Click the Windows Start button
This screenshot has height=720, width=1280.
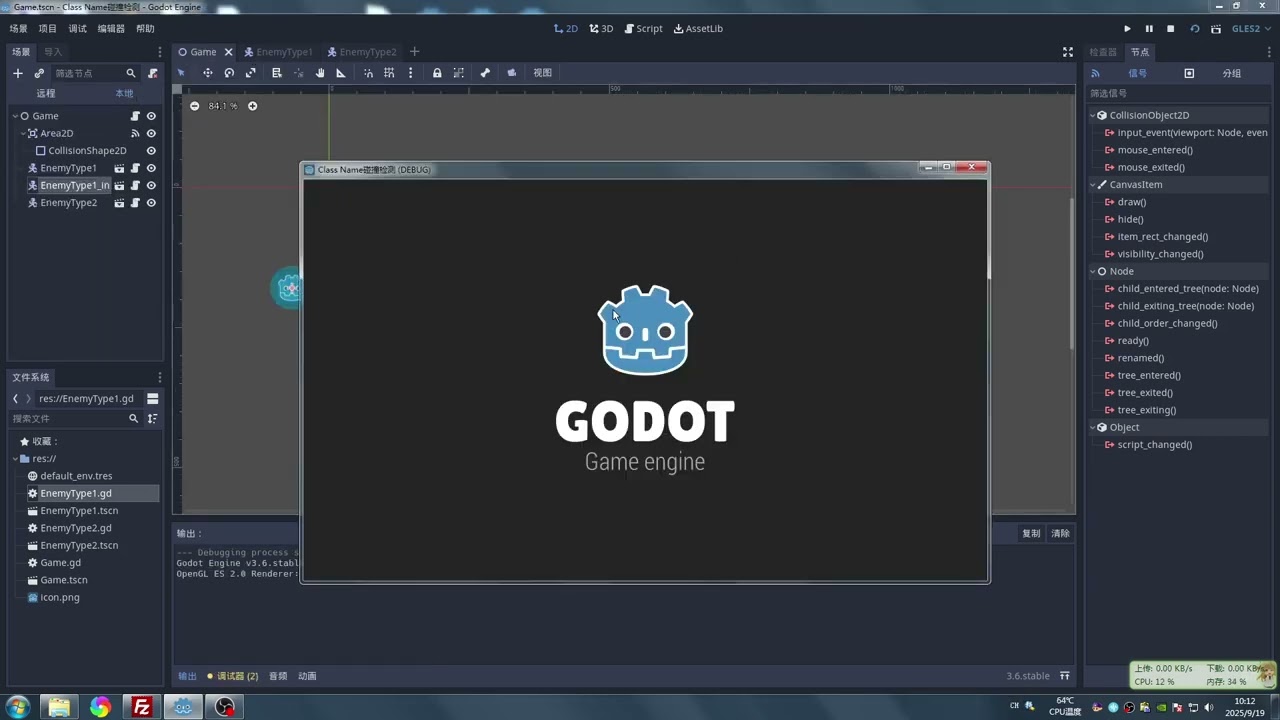pos(18,707)
